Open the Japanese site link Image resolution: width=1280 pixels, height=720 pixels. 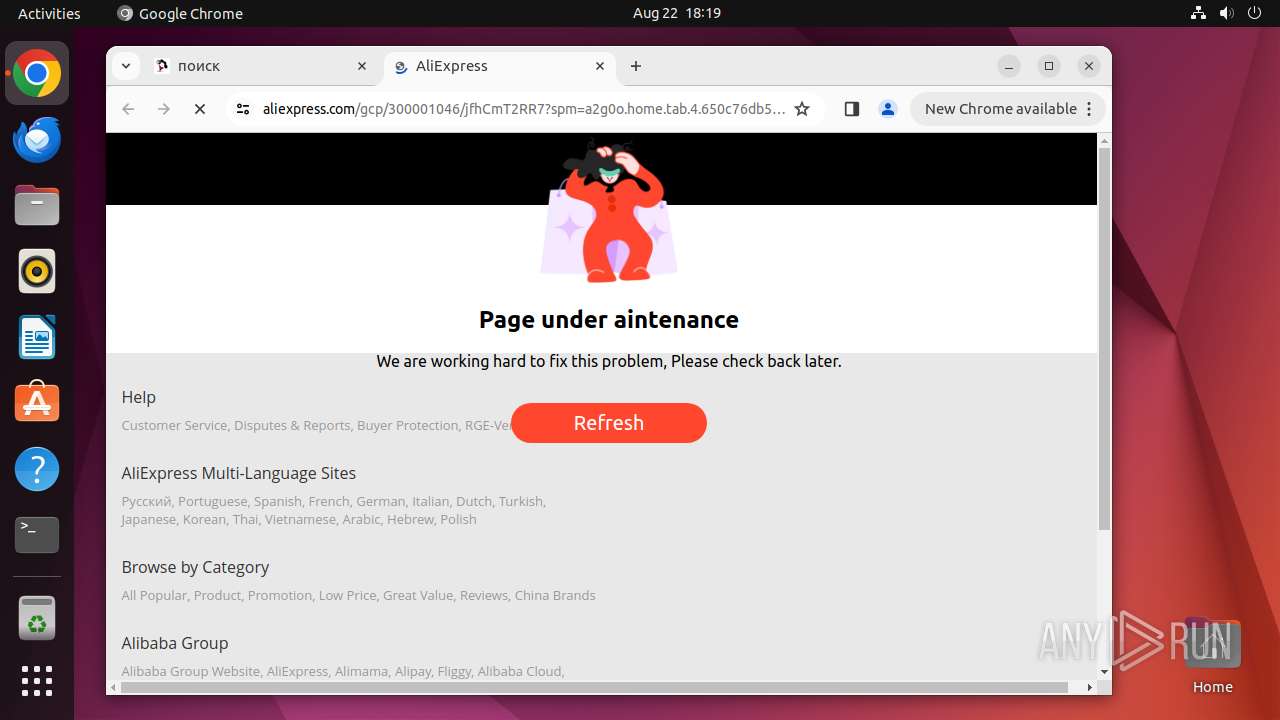point(149,519)
